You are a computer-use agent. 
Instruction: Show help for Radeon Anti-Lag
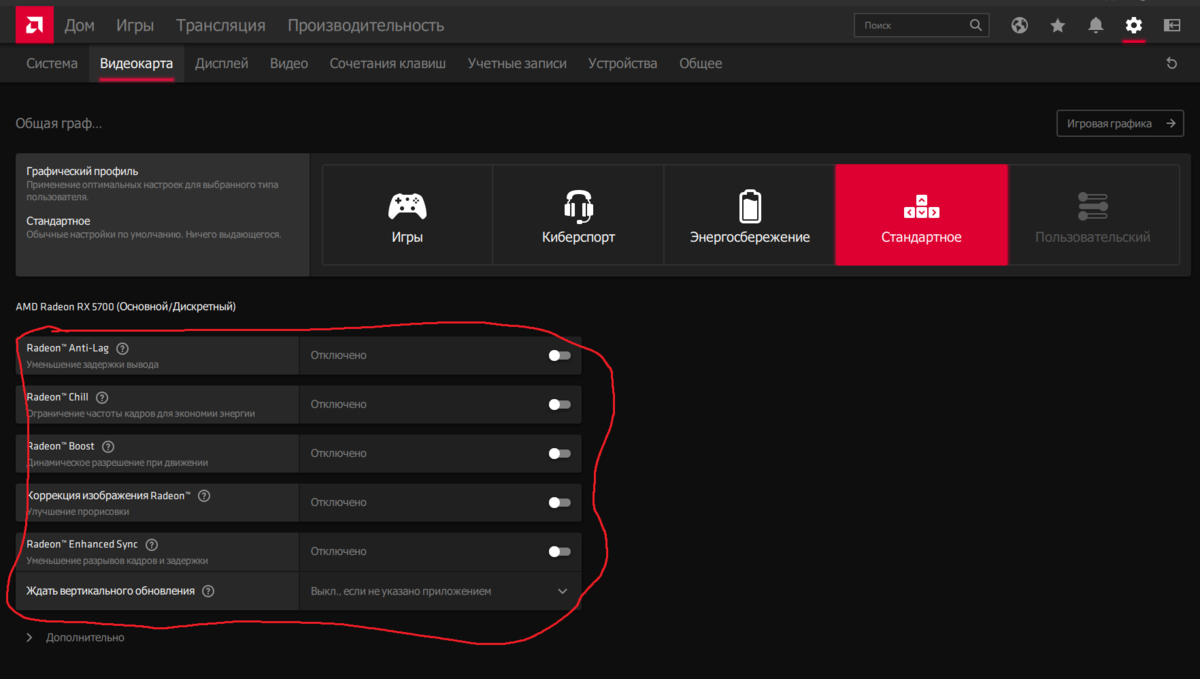click(x=122, y=348)
